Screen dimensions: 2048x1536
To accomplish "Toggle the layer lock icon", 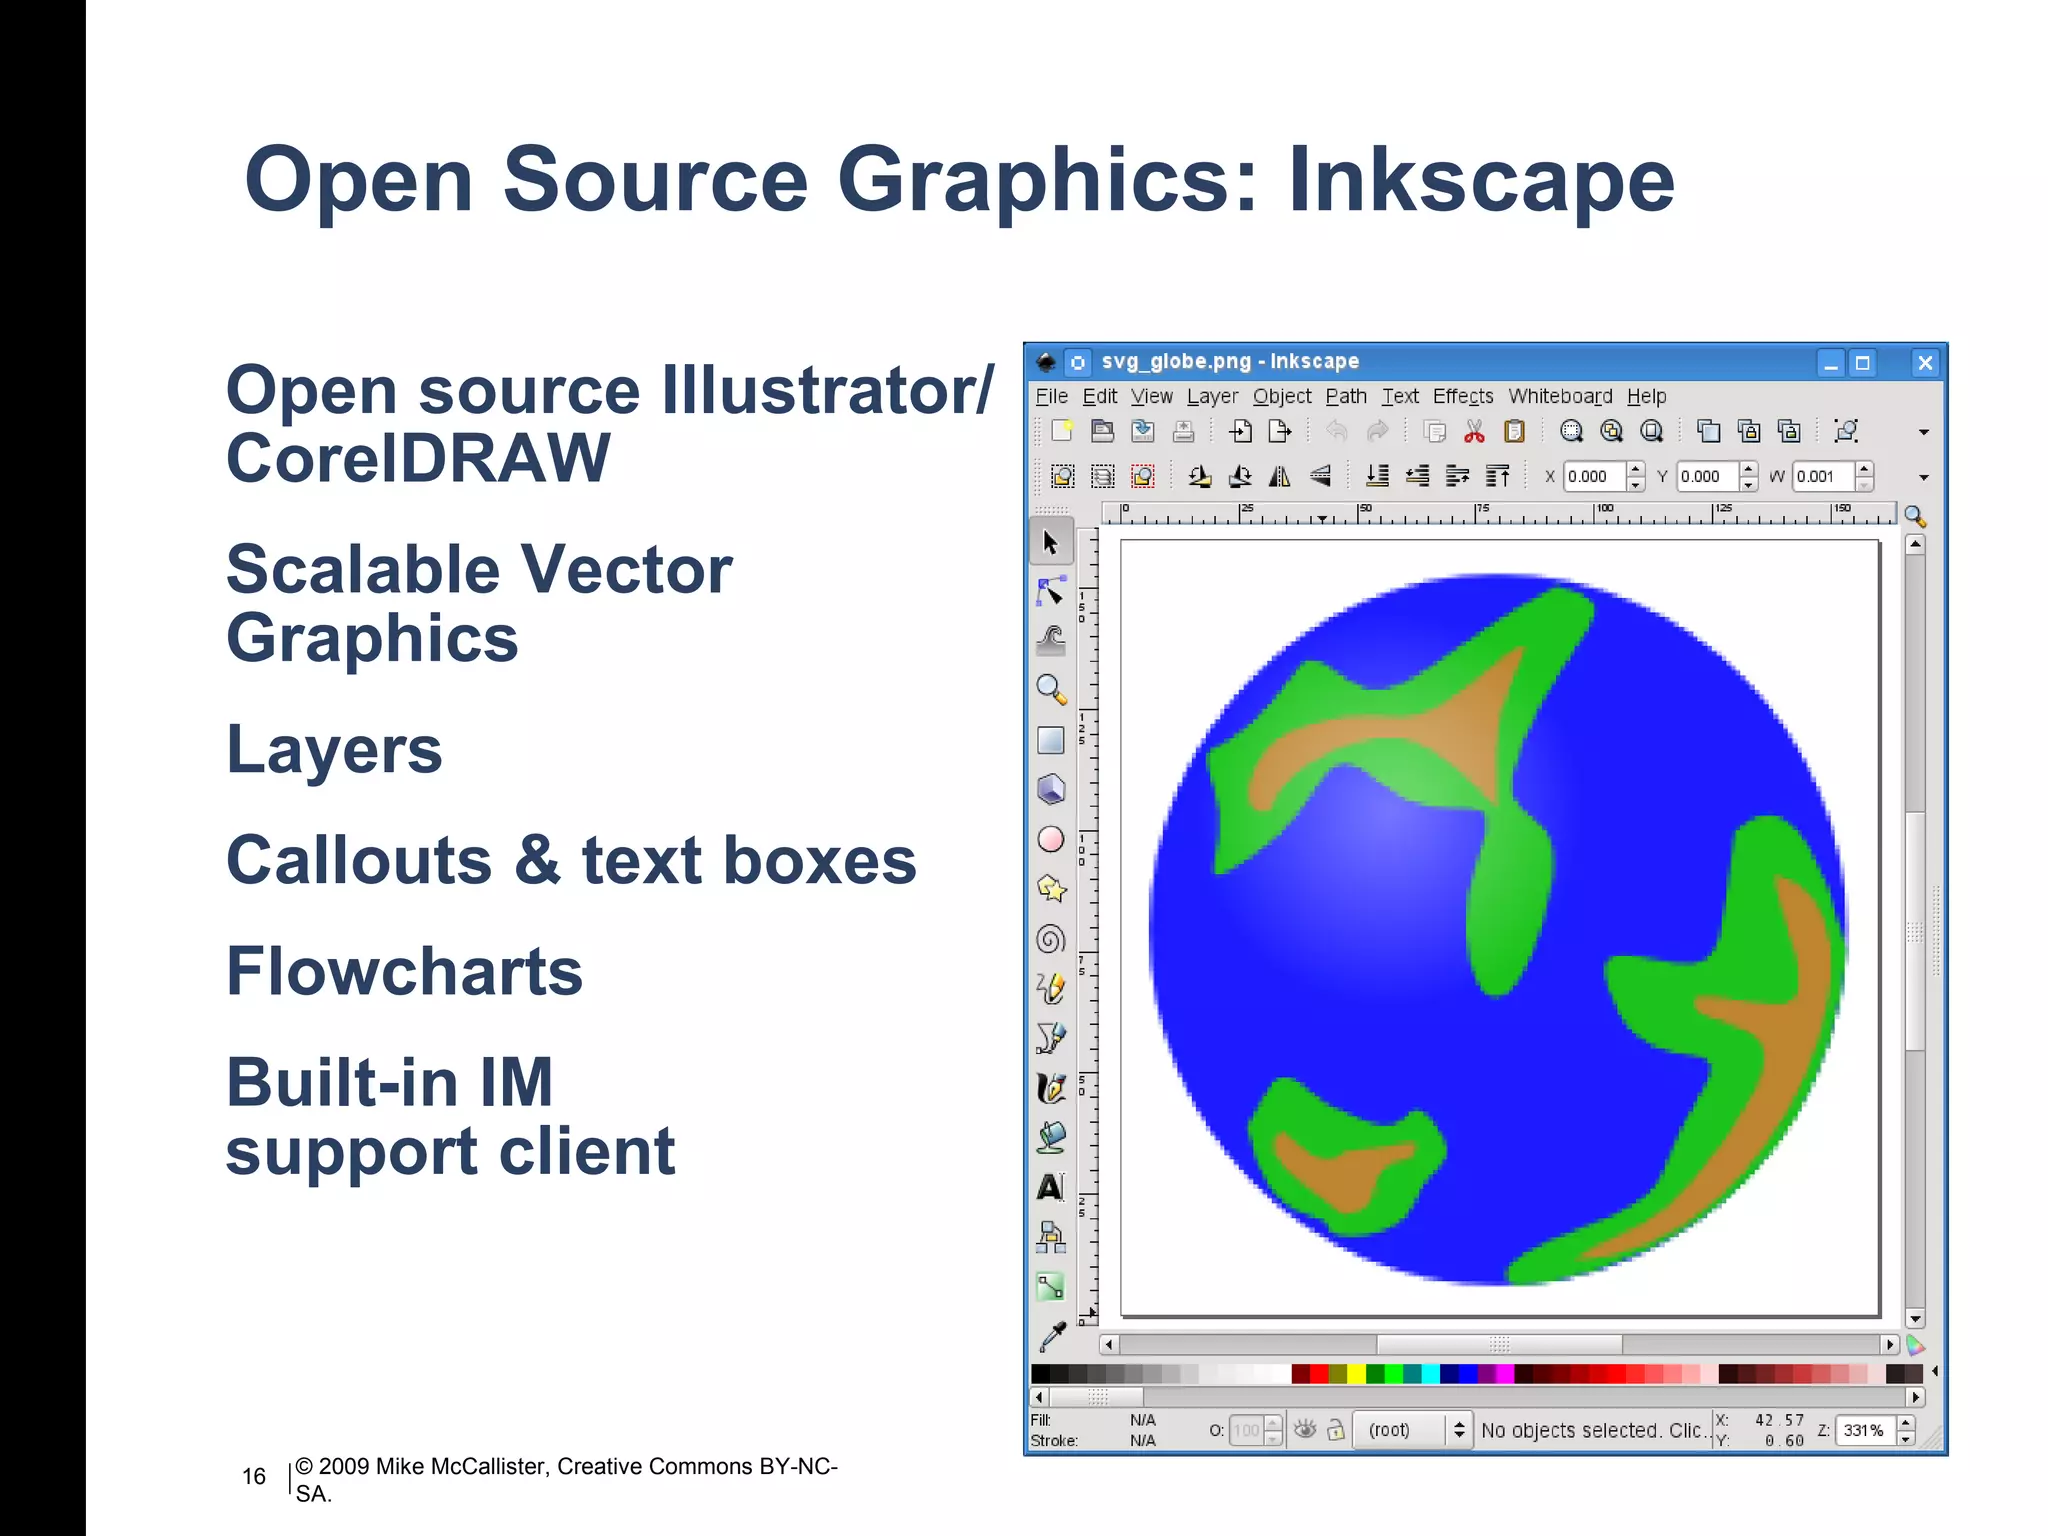I will click(x=1336, y=1430).
